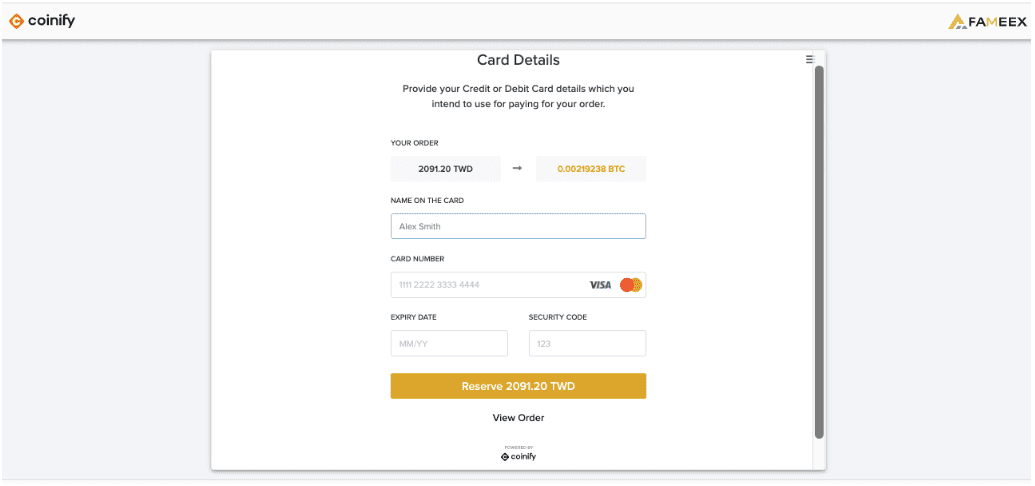Select the Expiry Date MM/YY field
Image resolution: width=1035 pixels, height=486 pixels.
click(x=449, y=343)
